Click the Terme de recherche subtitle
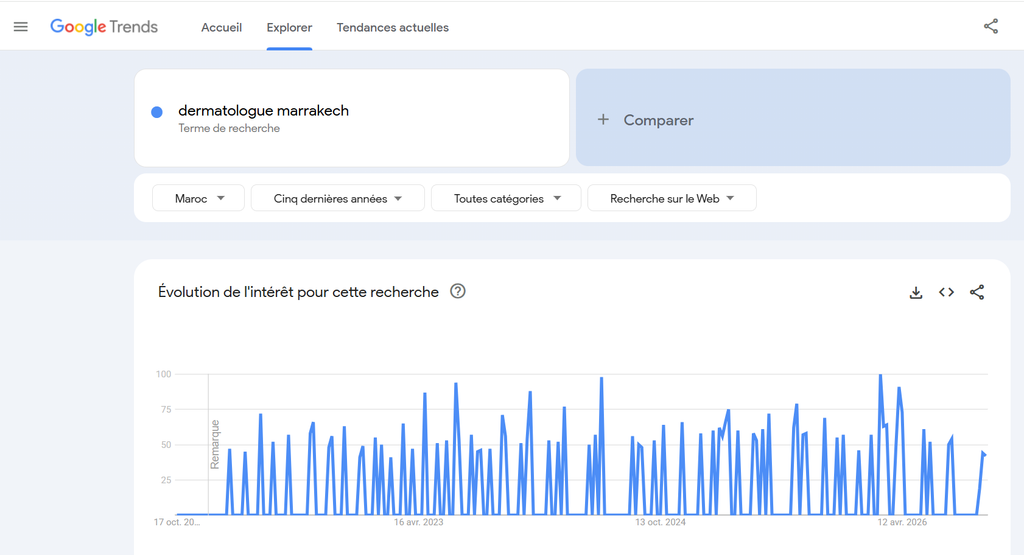Viewport: 1024px width, 555px height. click(229, 129)
